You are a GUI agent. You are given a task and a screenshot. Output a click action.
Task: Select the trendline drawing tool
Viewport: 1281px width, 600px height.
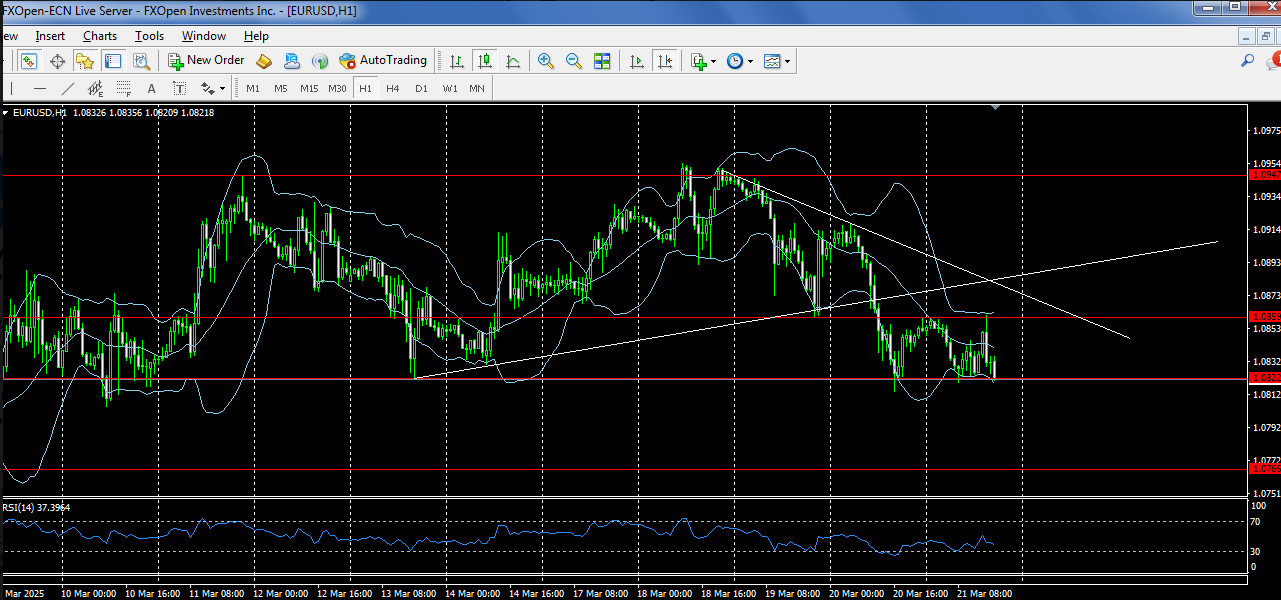pos(67,88)
